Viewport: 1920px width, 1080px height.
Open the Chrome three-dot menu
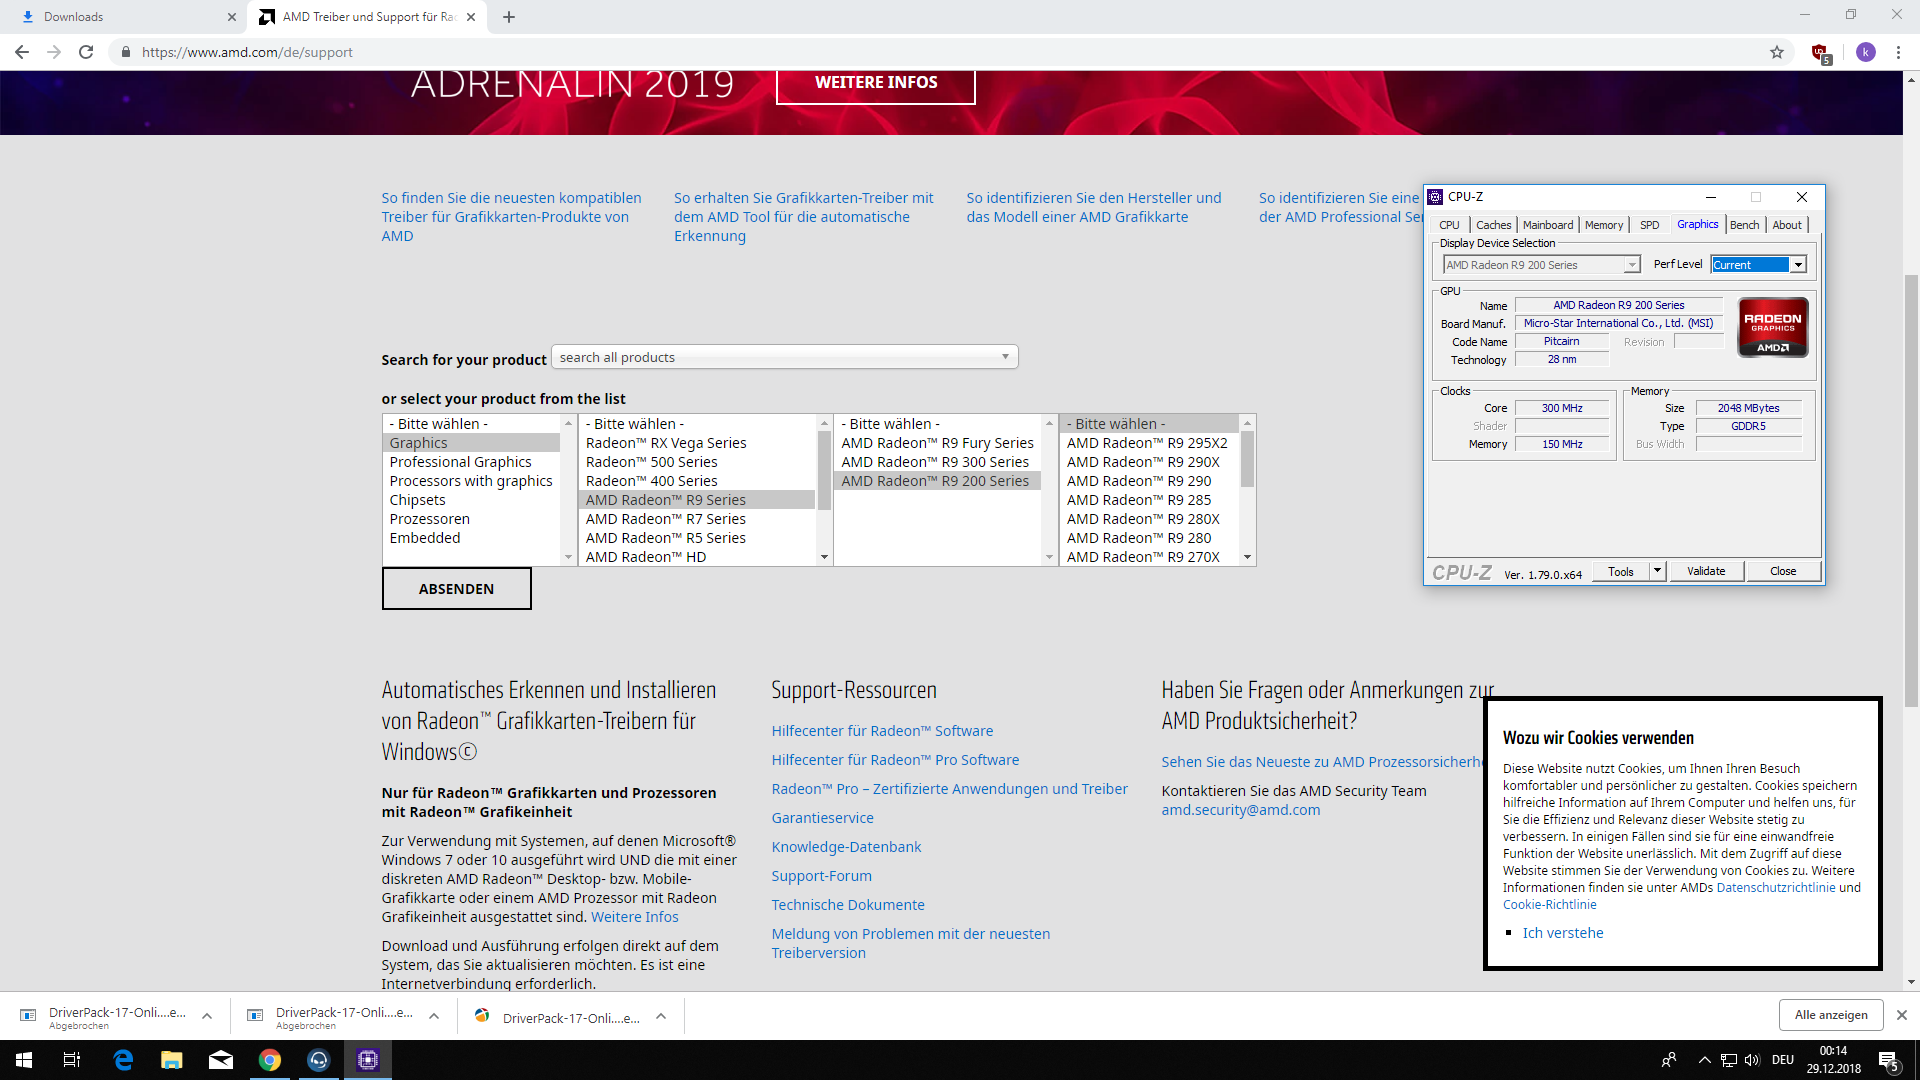pos(1898,52)
